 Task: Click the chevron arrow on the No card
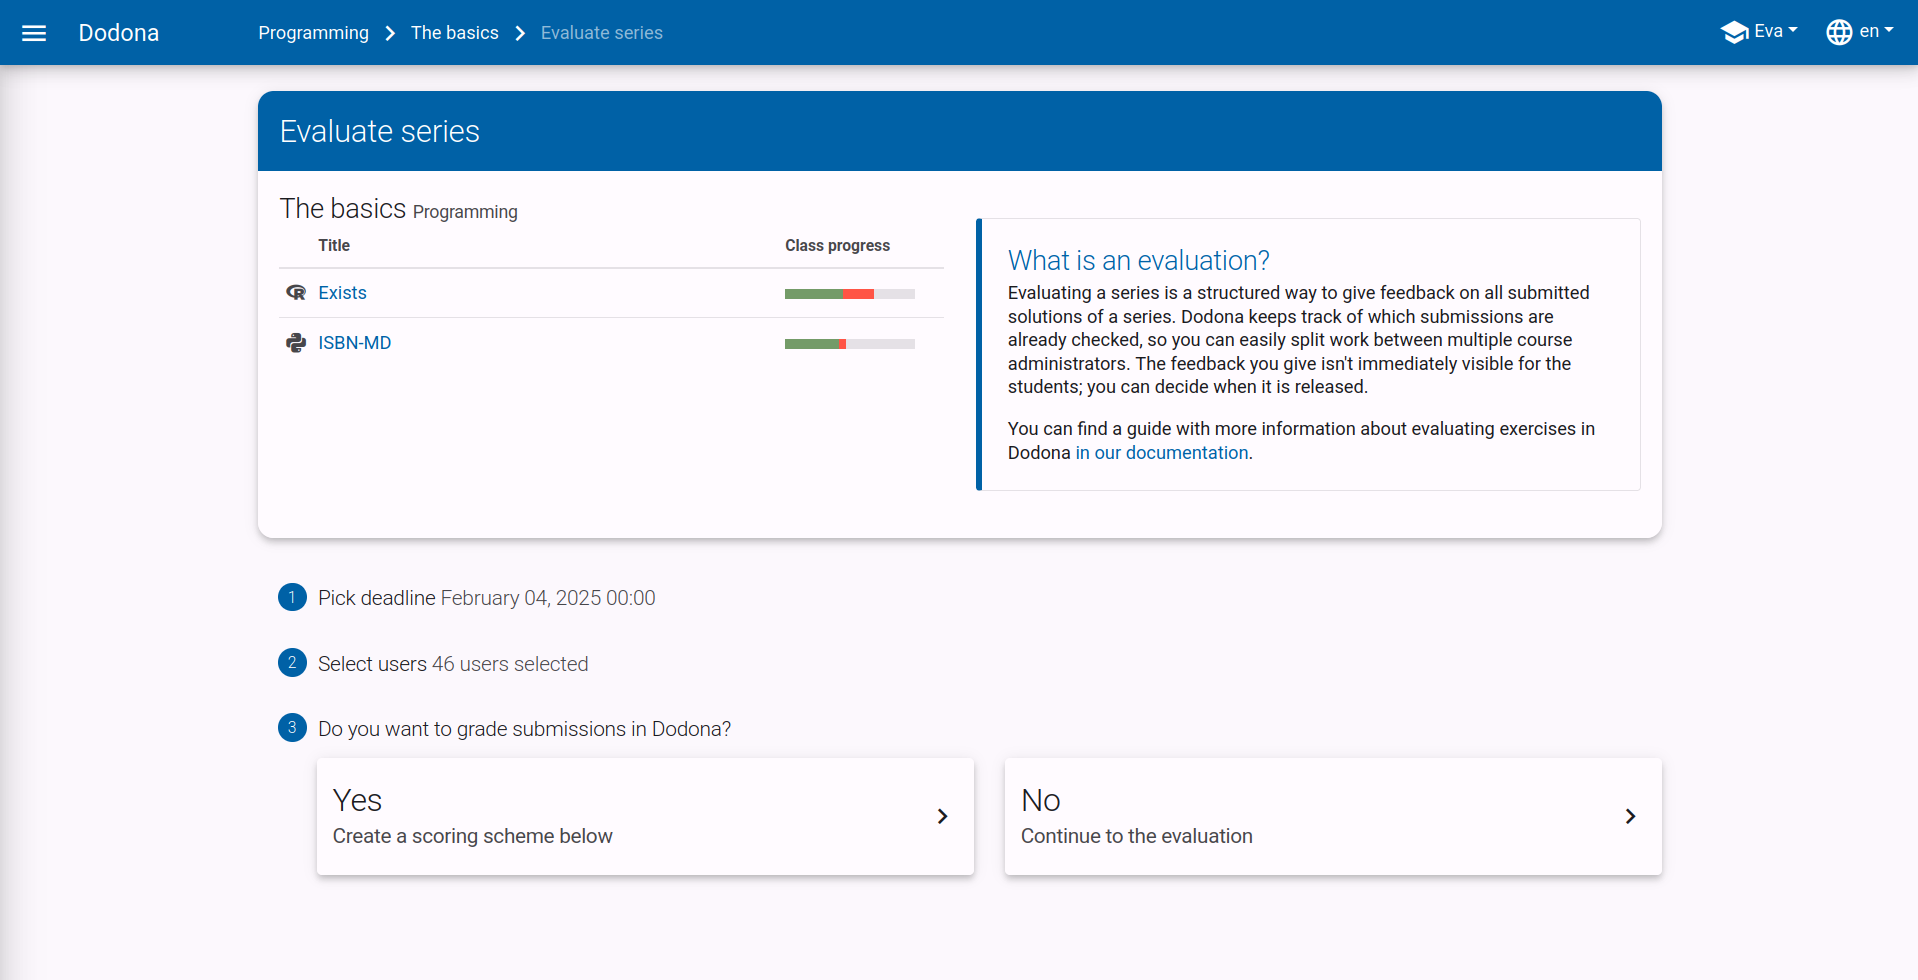point(1630,817)
